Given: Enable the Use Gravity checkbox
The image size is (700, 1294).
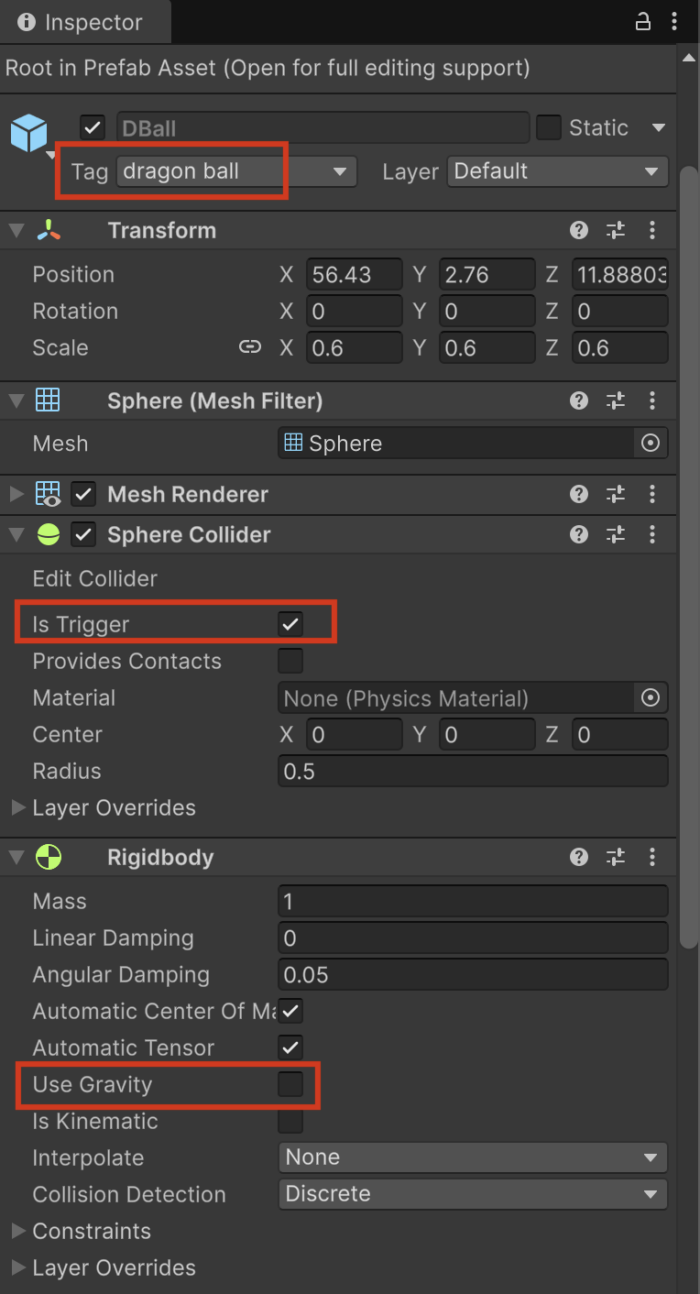Looking at the screenshot, I should [x=290, y=1085].
